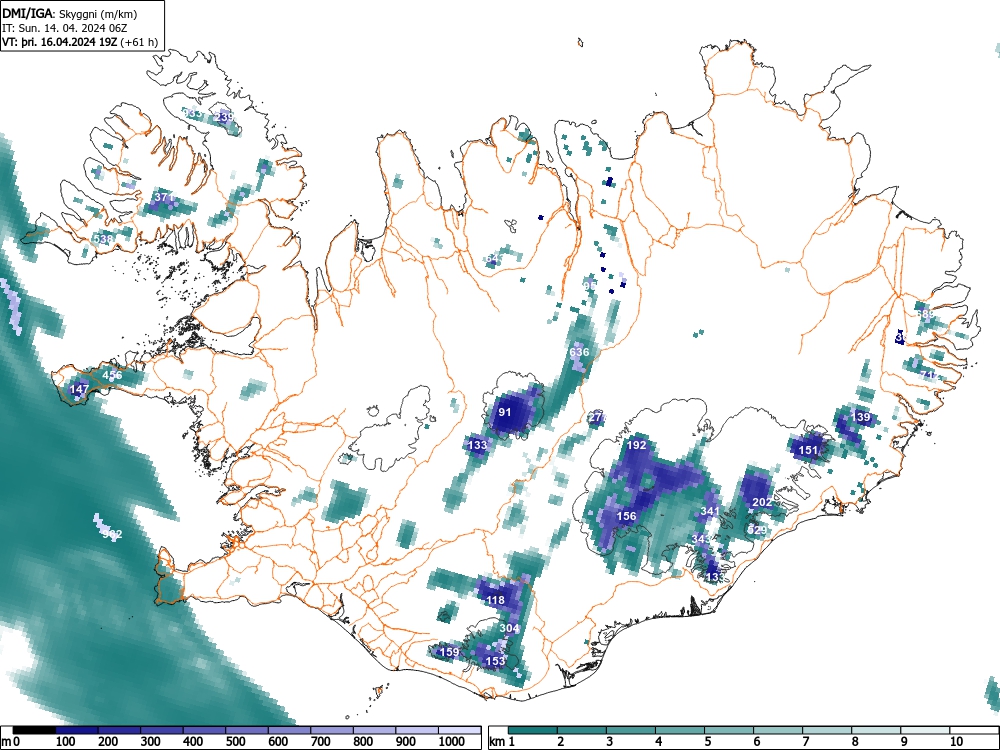Click the '239' value in the northwest

tap(224, 117)
